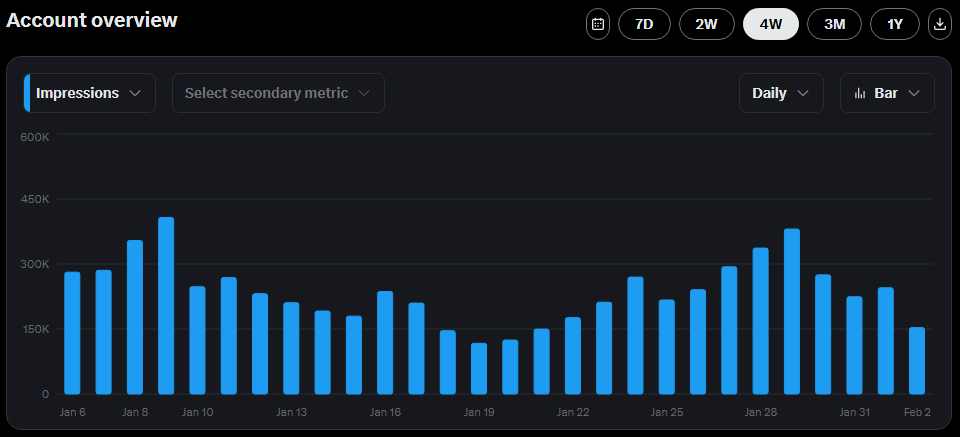Select the lowest bar on Jan 19
Viewport: 960px width, 437px height.
479,368
